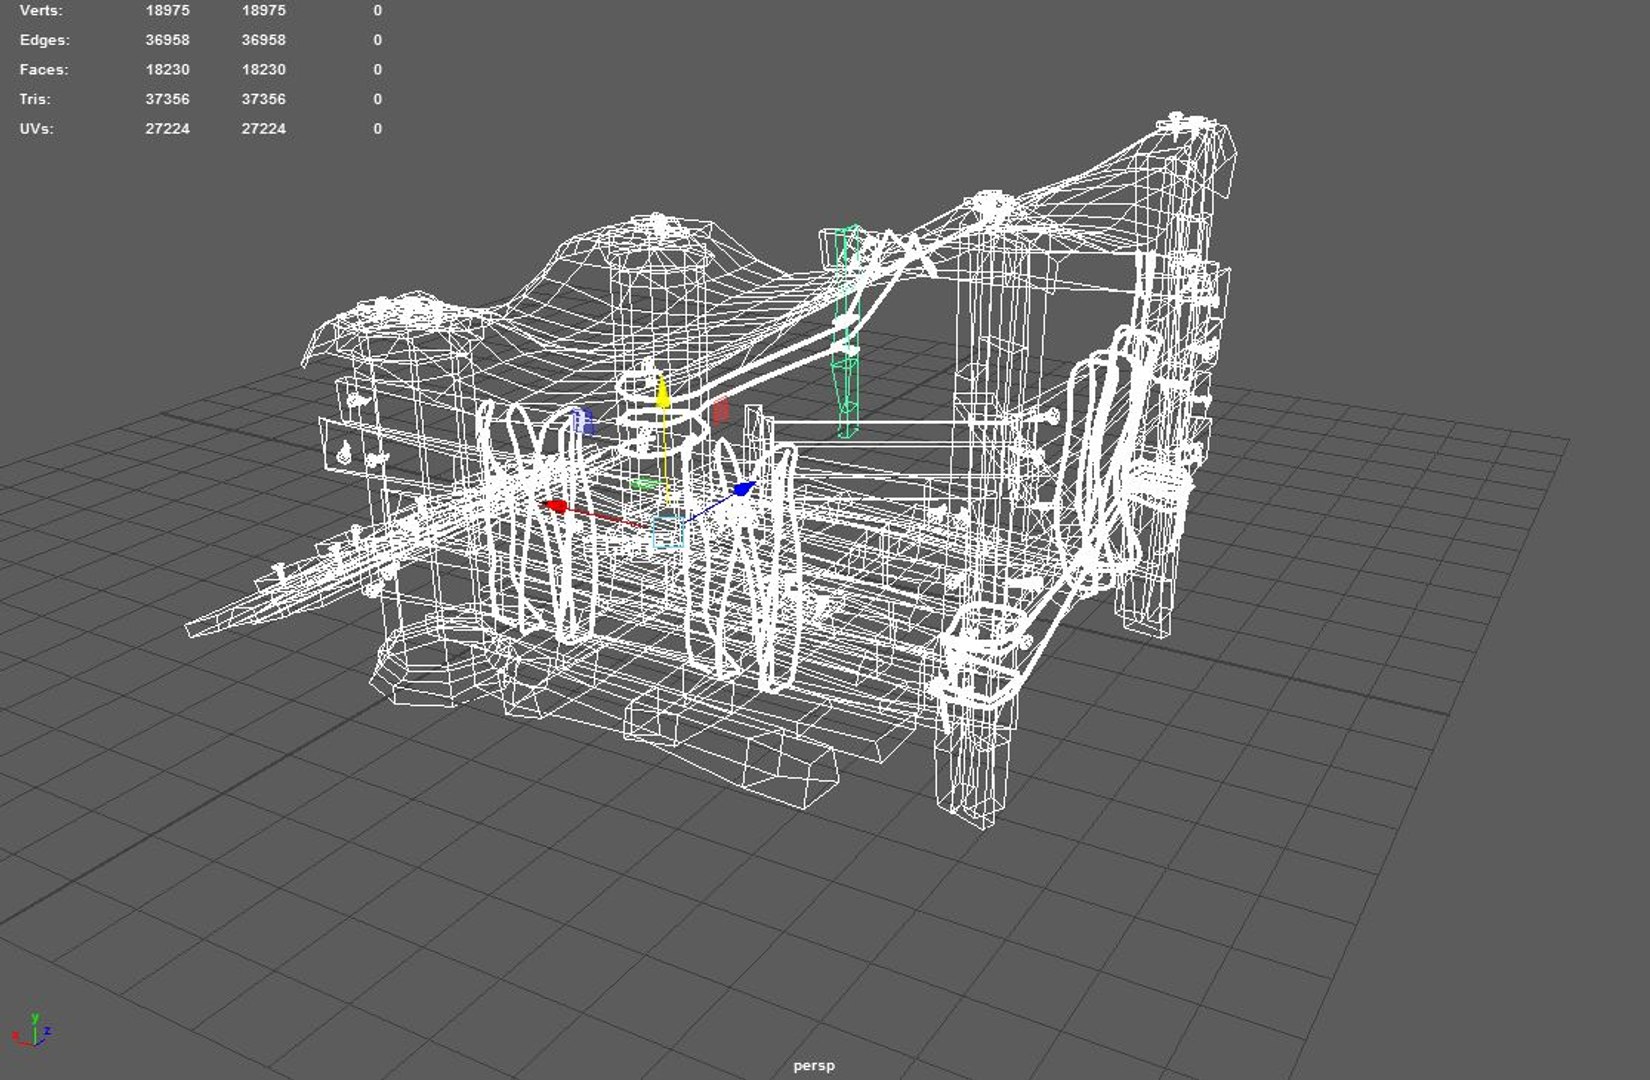Click the 'Faces:' stat label
The height and width of the screenshot is (1080, 1650).
click(44, 69)
